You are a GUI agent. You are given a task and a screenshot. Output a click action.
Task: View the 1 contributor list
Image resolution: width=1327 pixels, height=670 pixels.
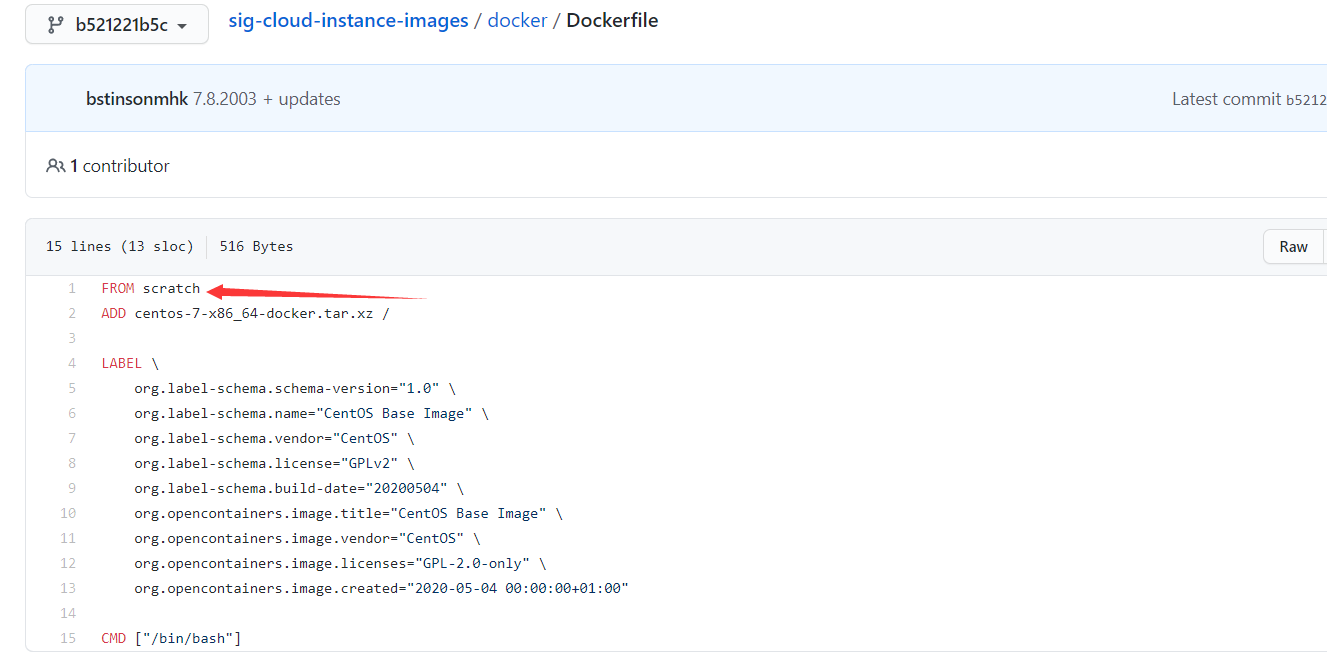[x=120, y=166]
